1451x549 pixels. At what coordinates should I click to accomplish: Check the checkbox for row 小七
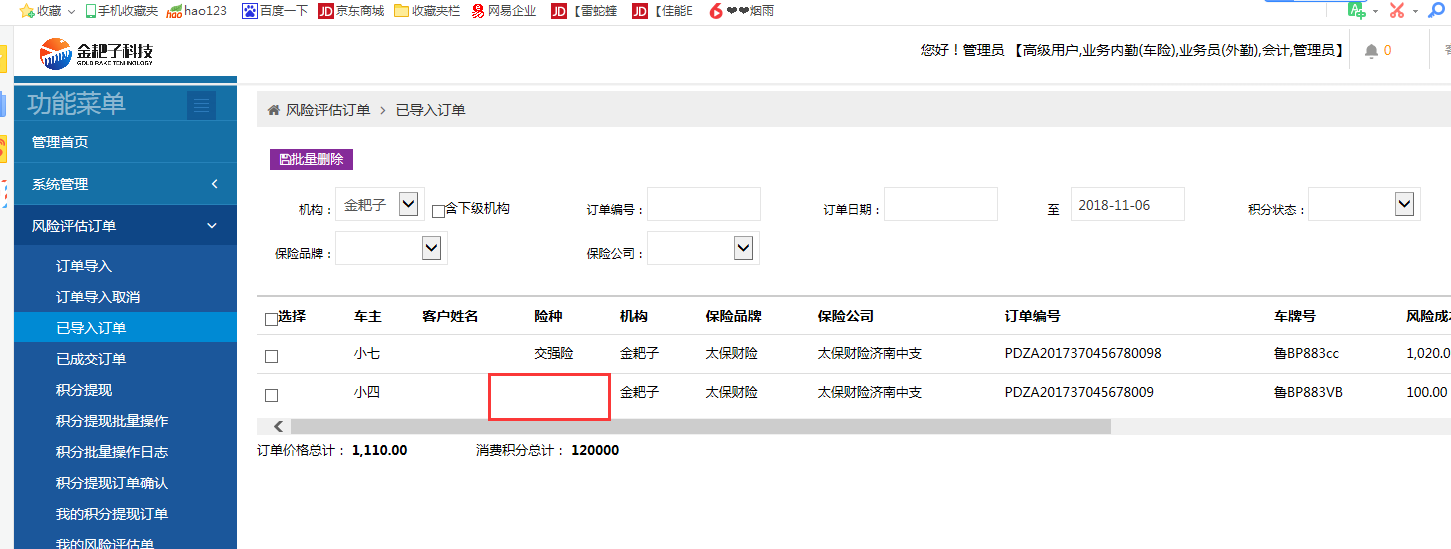(271, 356)
